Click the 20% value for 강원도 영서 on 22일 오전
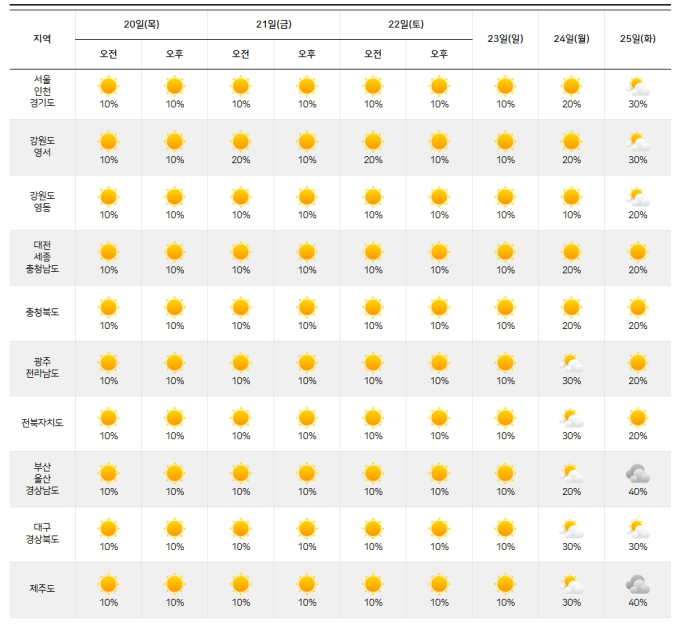This screenshot has height=625, width=680. coord(373,160)
